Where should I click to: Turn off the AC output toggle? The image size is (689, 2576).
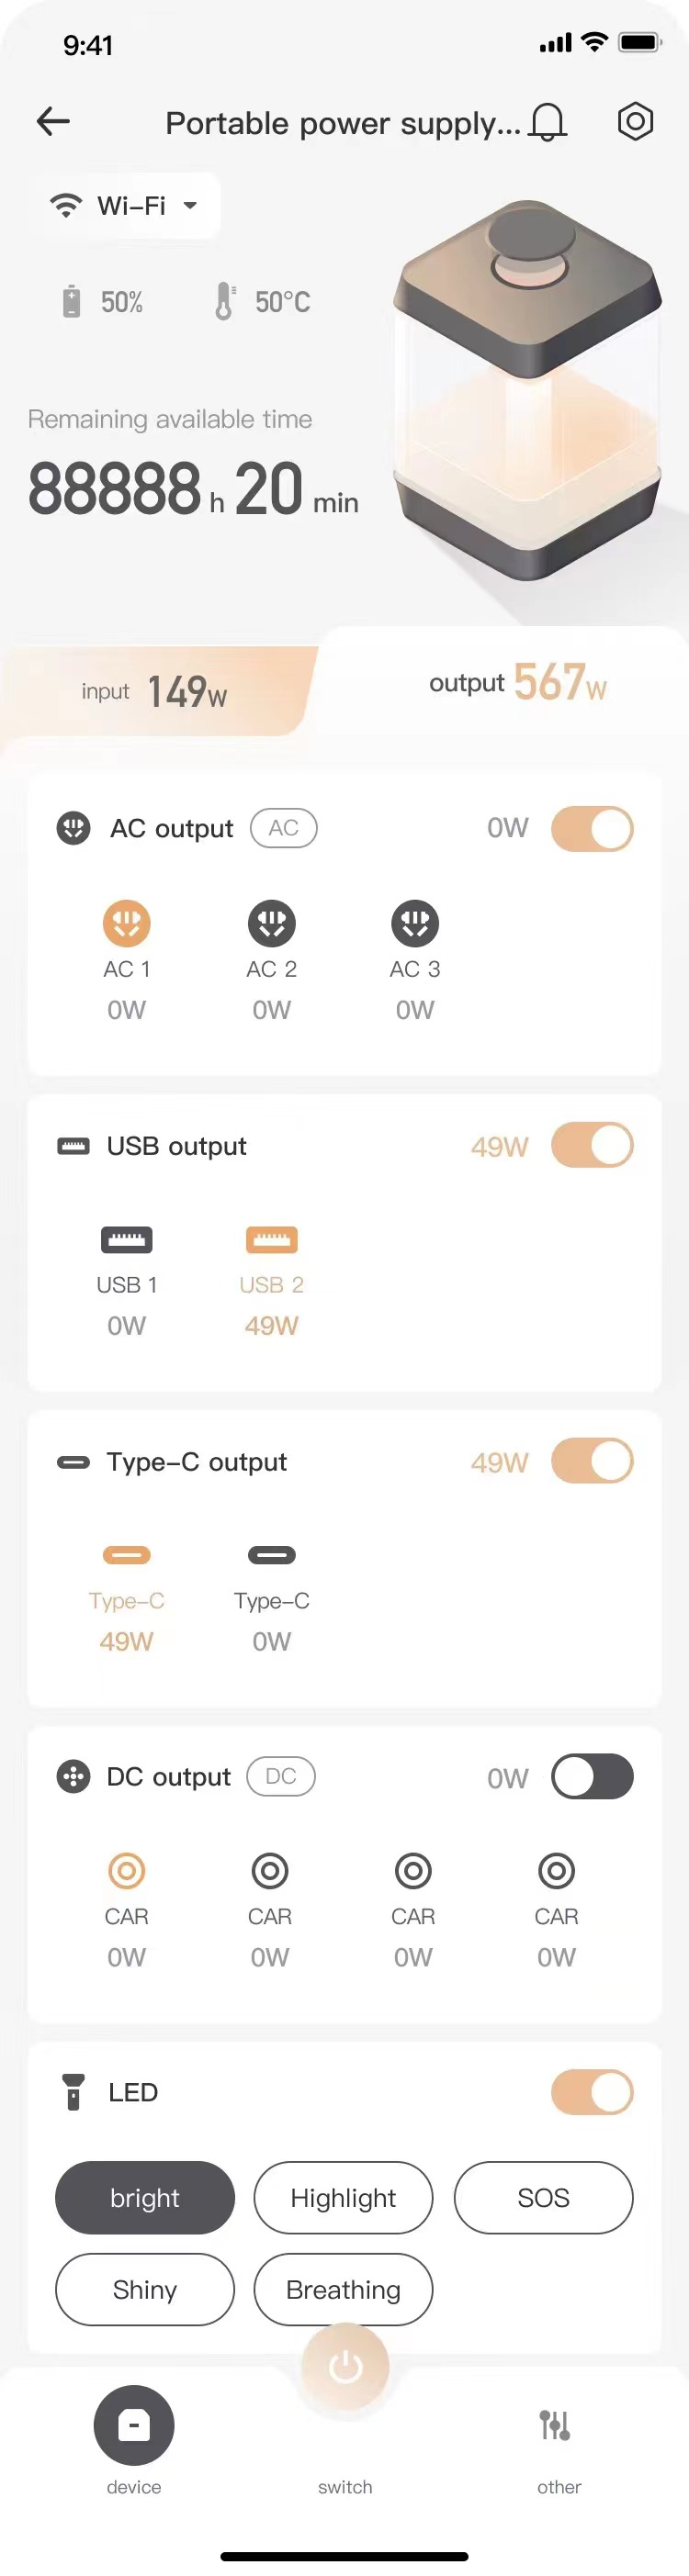(x=592, y=829)
